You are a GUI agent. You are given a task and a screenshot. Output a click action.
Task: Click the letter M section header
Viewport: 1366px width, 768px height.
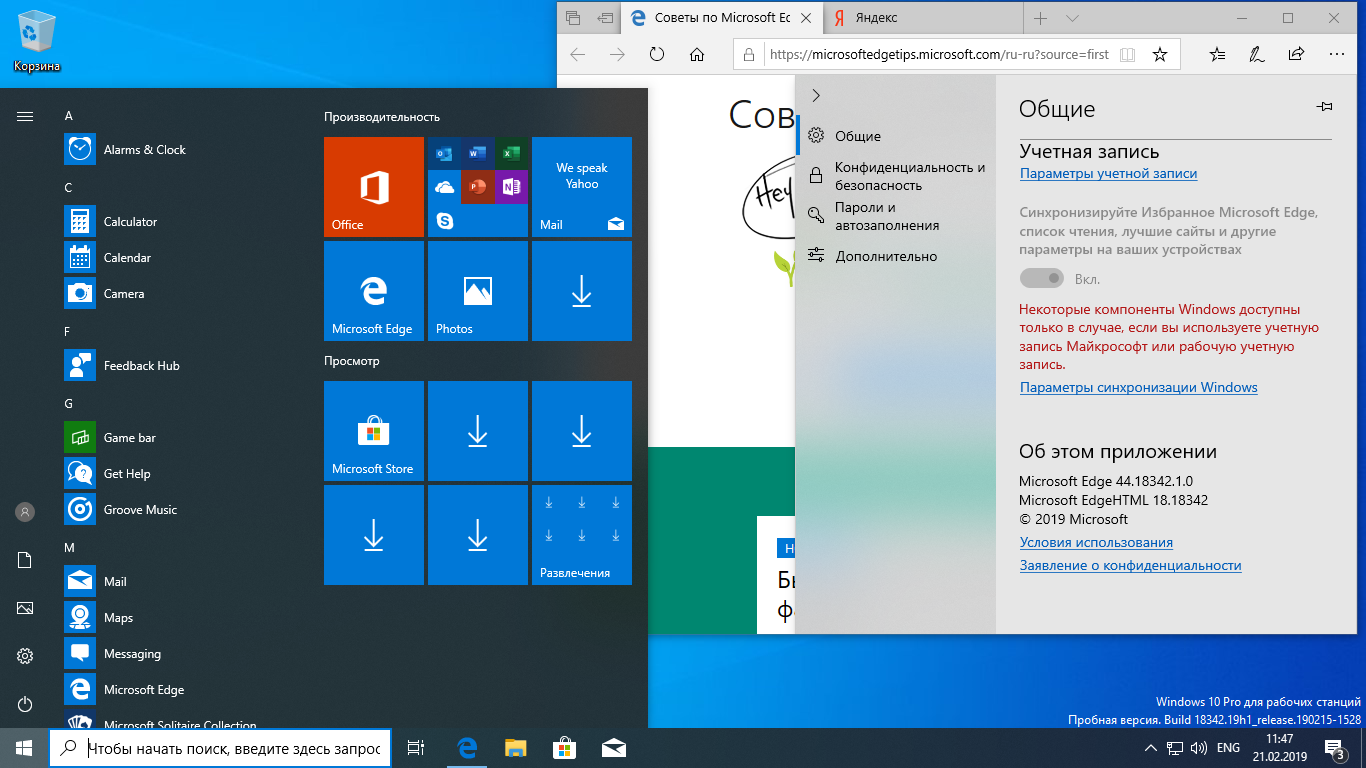tap(69, 548)
